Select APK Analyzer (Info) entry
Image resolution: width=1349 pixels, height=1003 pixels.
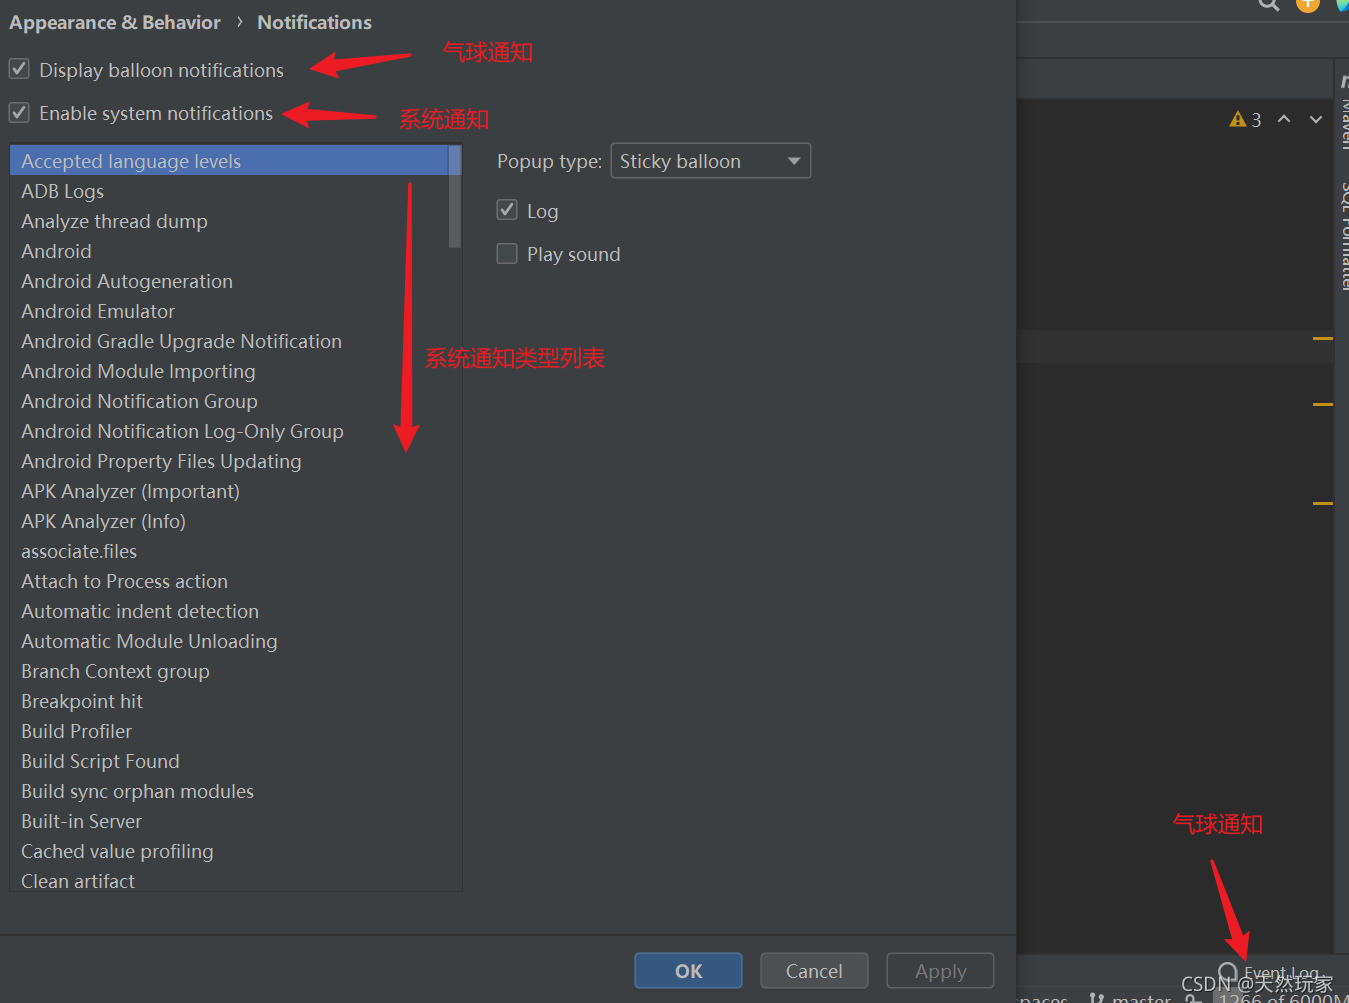(229, 521)
